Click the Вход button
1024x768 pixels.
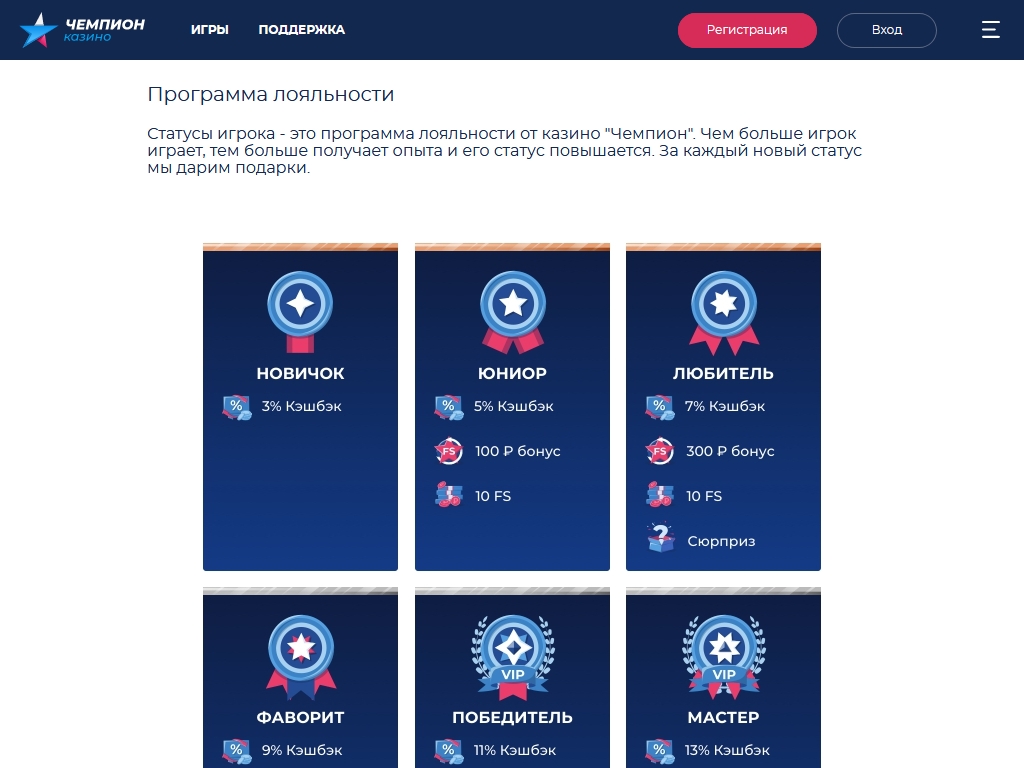click(887, 30)
